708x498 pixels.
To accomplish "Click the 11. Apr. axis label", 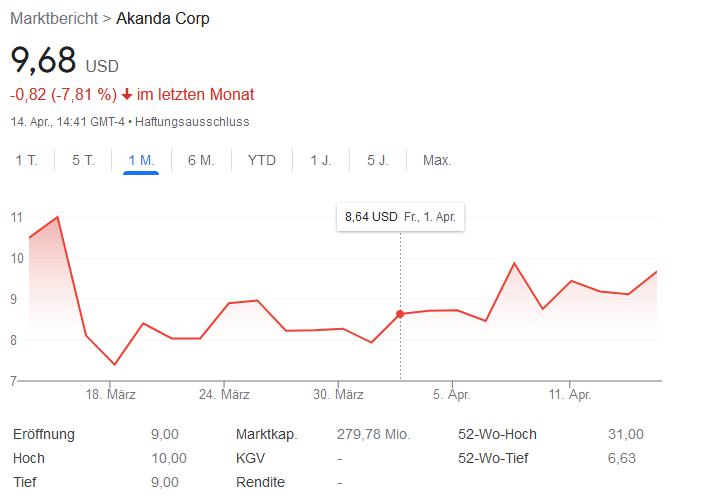I will pos(570,395).
